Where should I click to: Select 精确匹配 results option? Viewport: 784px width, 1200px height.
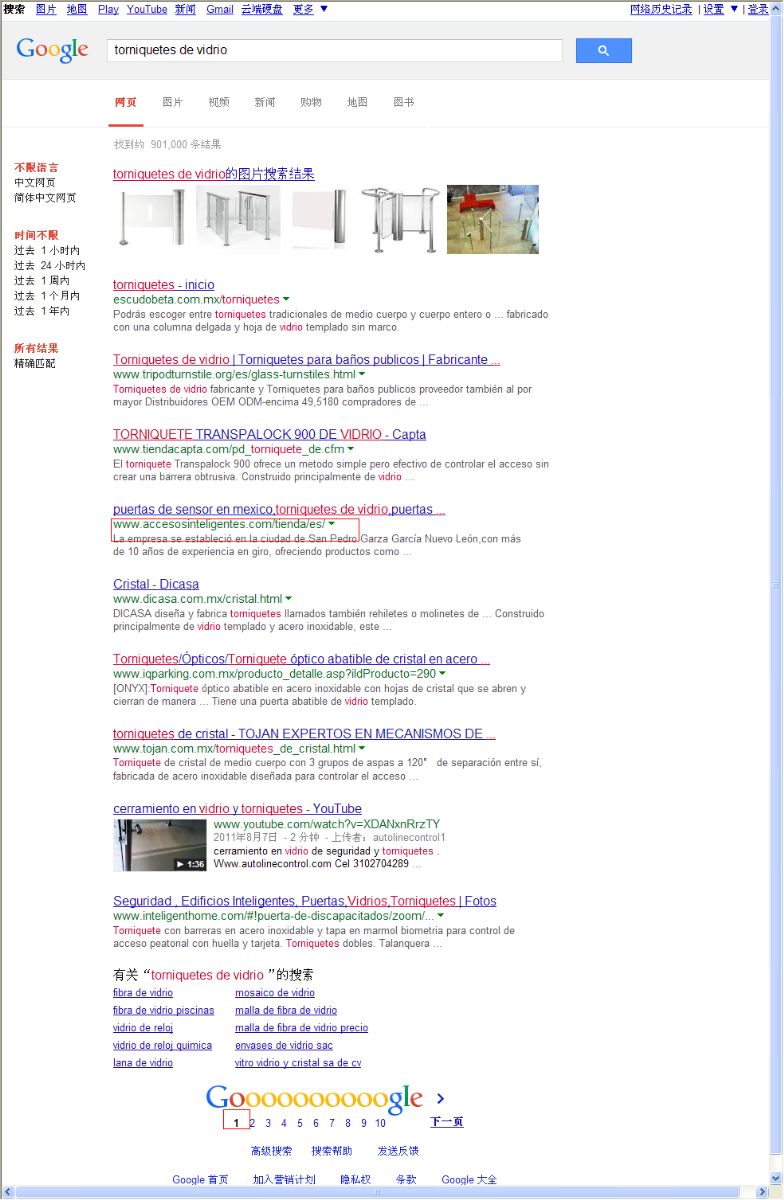pyautogui.click(x=35, y=363)
